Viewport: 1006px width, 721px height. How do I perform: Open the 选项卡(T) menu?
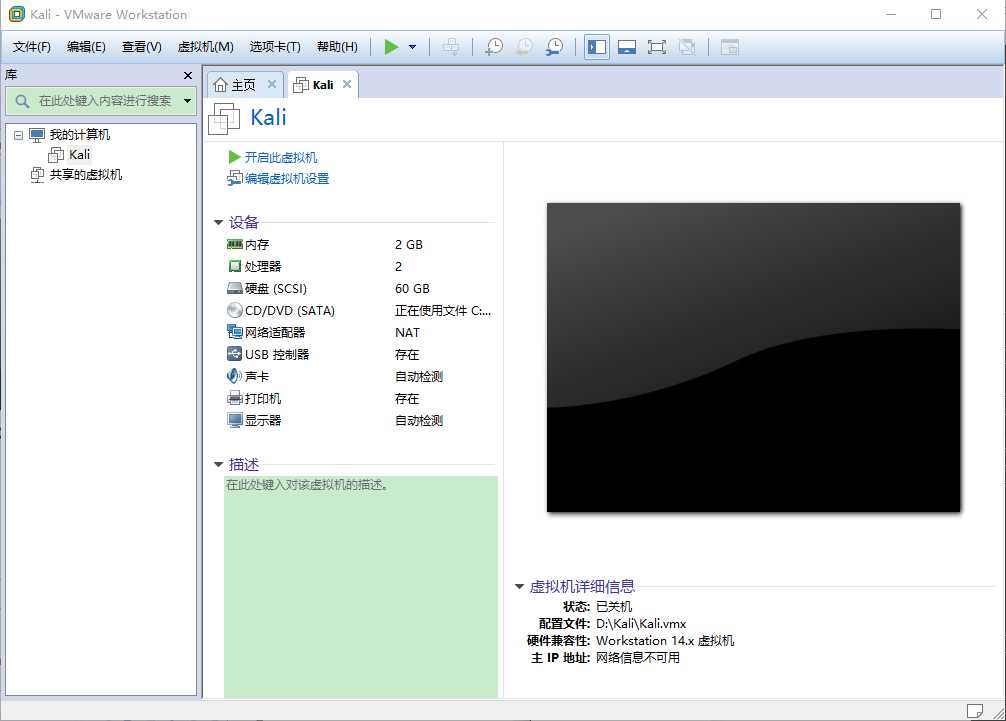(275, 47)
